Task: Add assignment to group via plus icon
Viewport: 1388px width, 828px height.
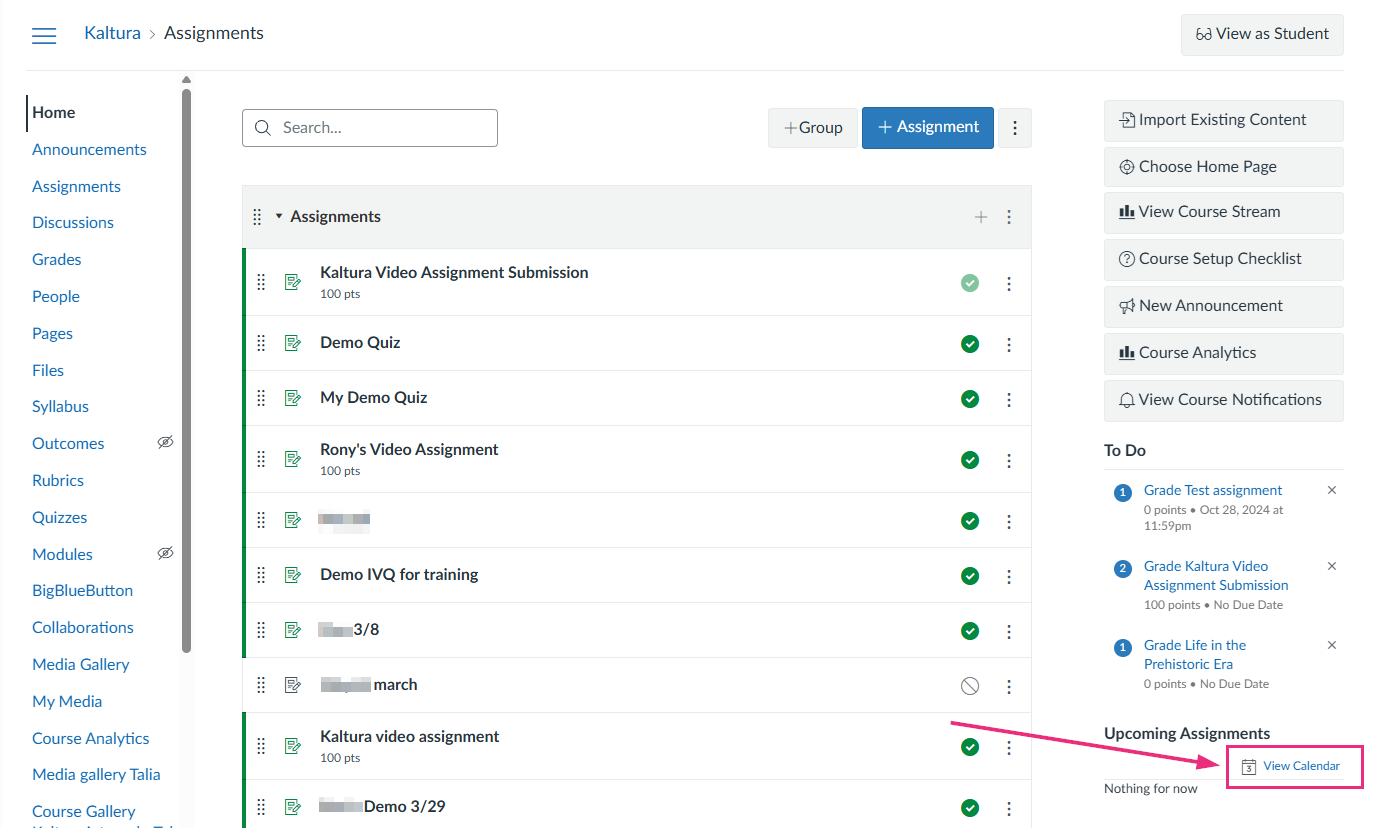Action: pos(981,217)
